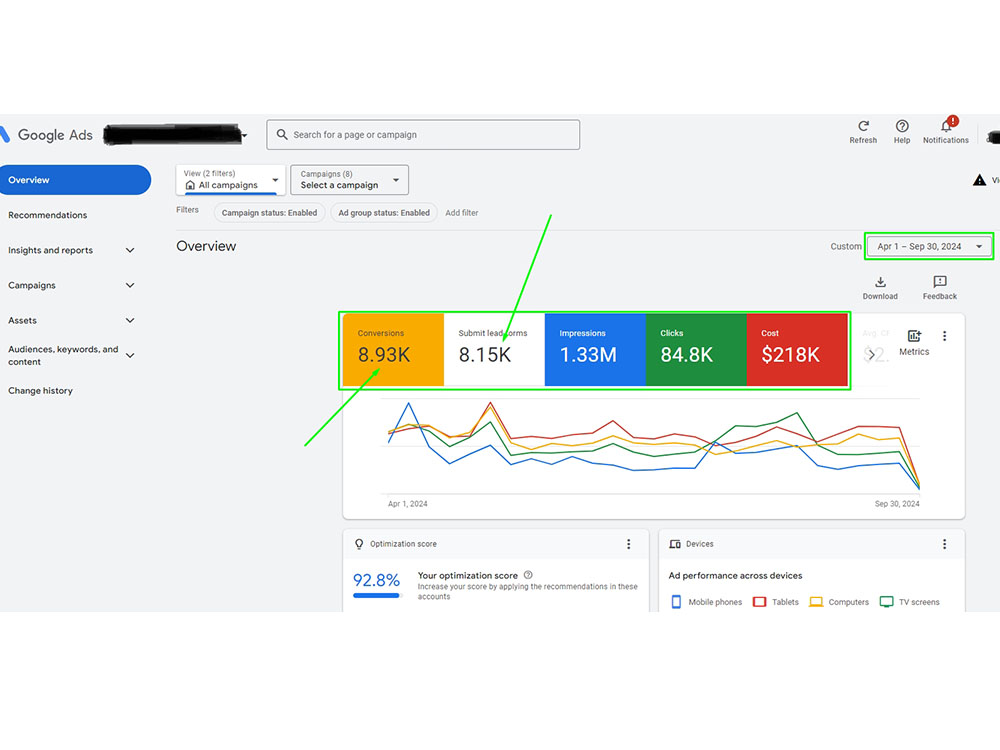Toggle Mobile phones legend item
This screenshot has height=750, width=1000.
707,602
